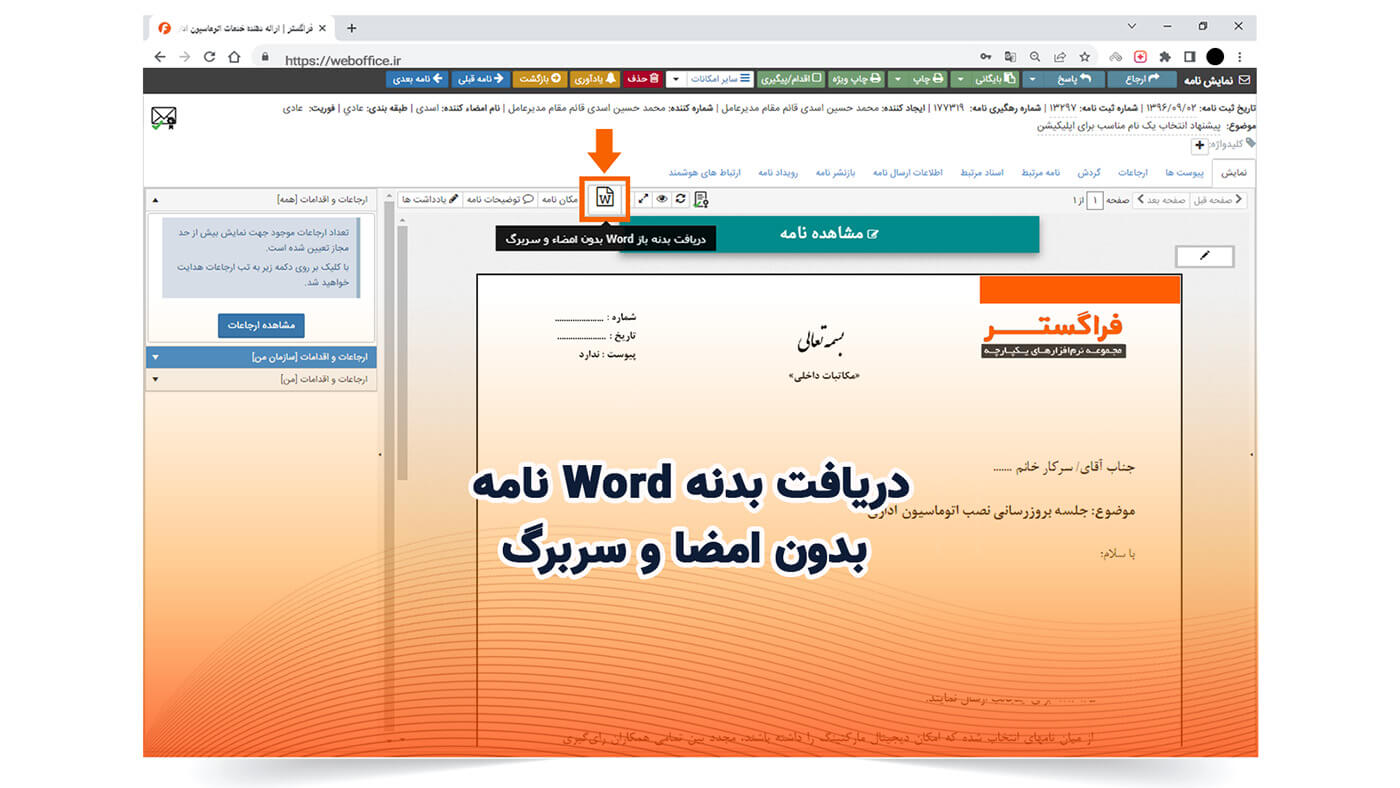Click the یادآوری reminder button

click(x=594, y=80)
